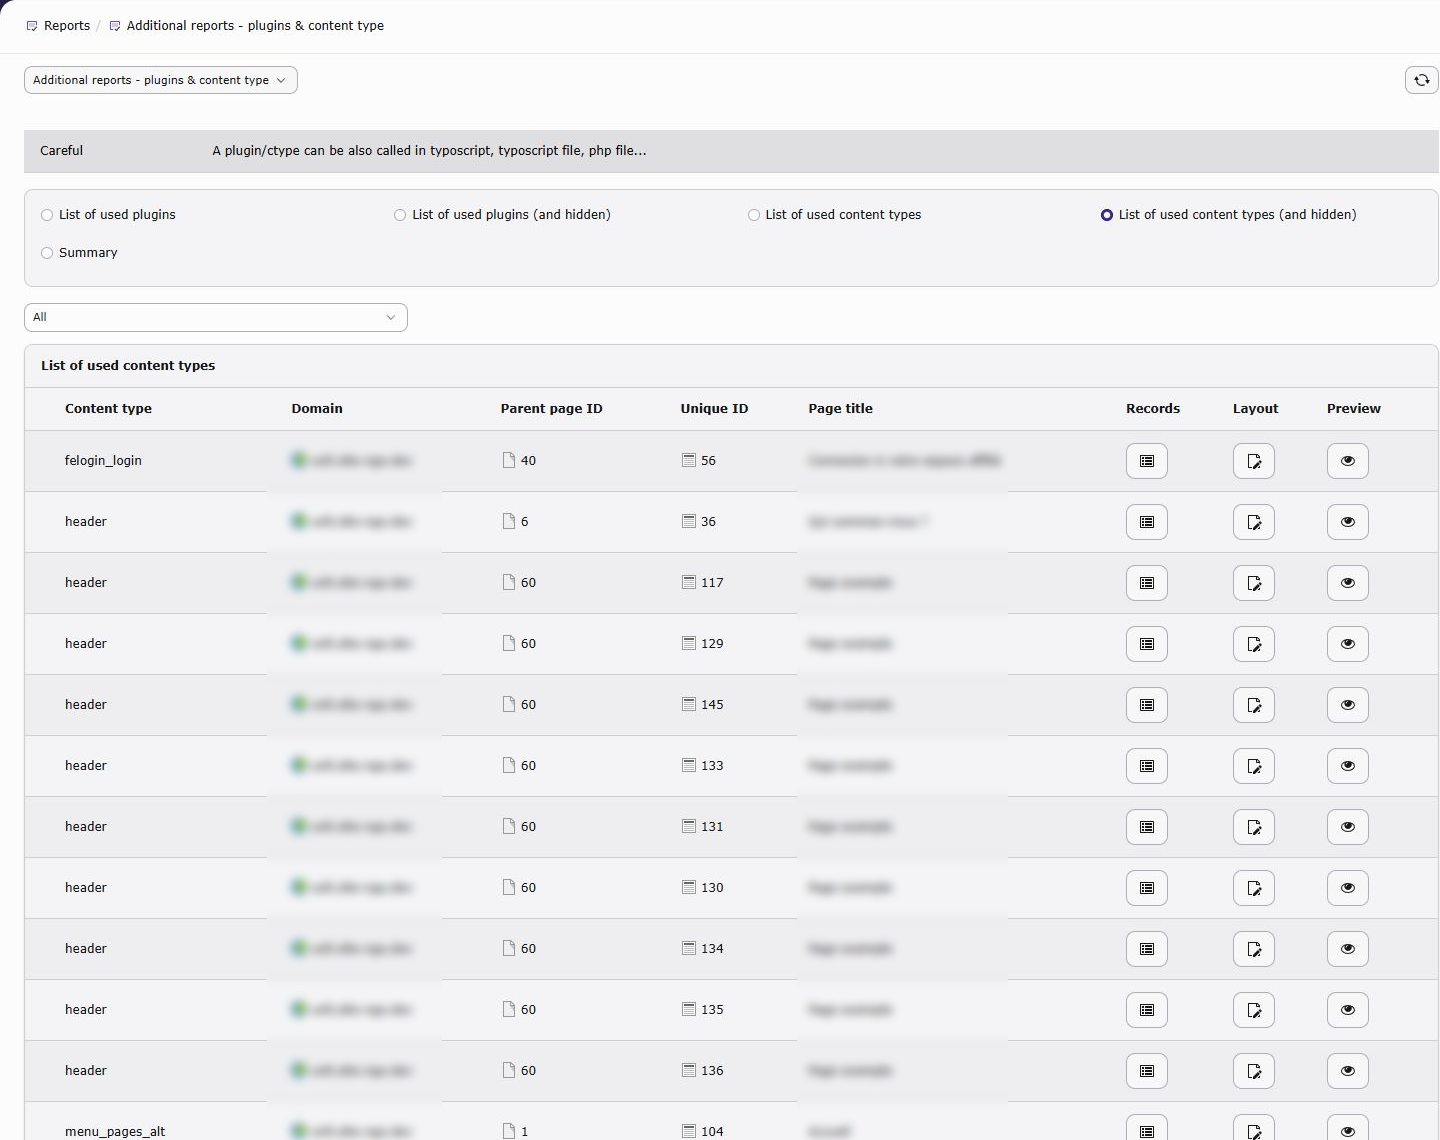View records of header row ID 145
Screen dimensions: 1440x1140
click(x=1147, y=705)
